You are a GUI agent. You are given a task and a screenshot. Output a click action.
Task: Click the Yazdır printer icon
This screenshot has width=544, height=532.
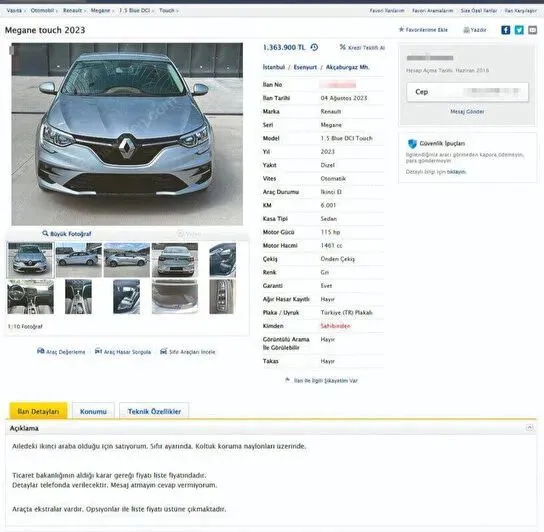coord(466,30)
